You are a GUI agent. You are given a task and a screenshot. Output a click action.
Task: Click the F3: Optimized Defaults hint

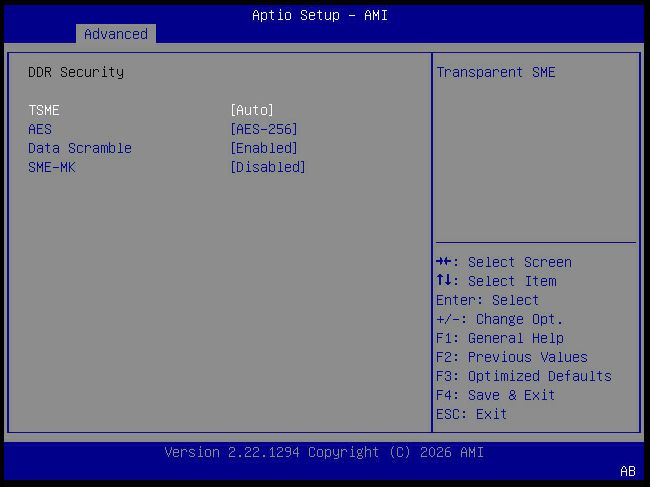[x=524, y=376]
